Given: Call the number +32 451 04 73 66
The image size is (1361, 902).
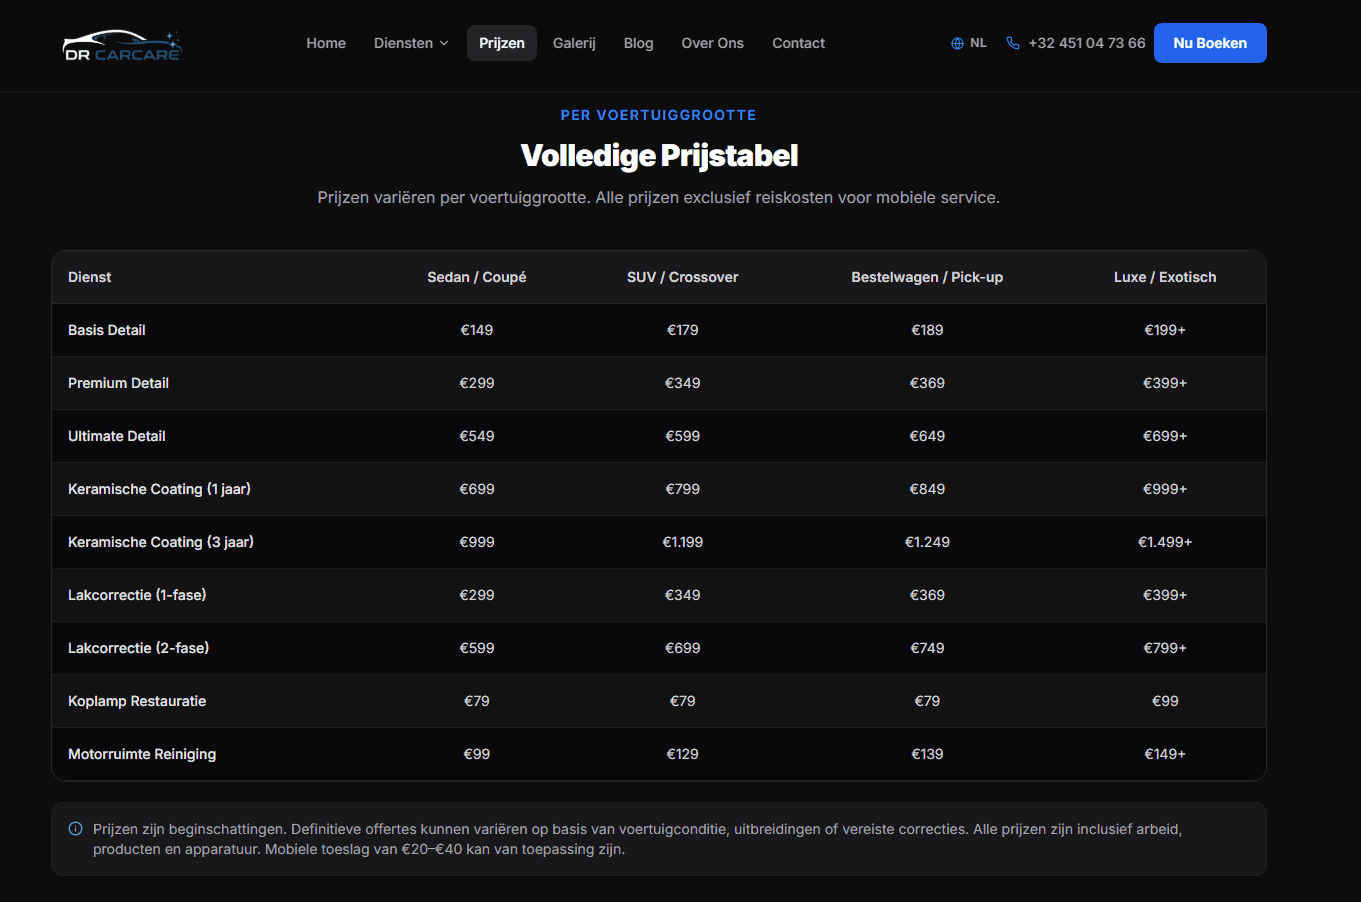Looking at the screenshot, I should pyautogui.click(x=1086, y=43).
